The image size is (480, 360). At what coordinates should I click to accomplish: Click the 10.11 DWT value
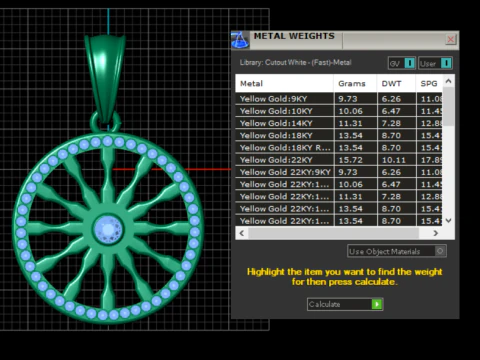point(394,160)
